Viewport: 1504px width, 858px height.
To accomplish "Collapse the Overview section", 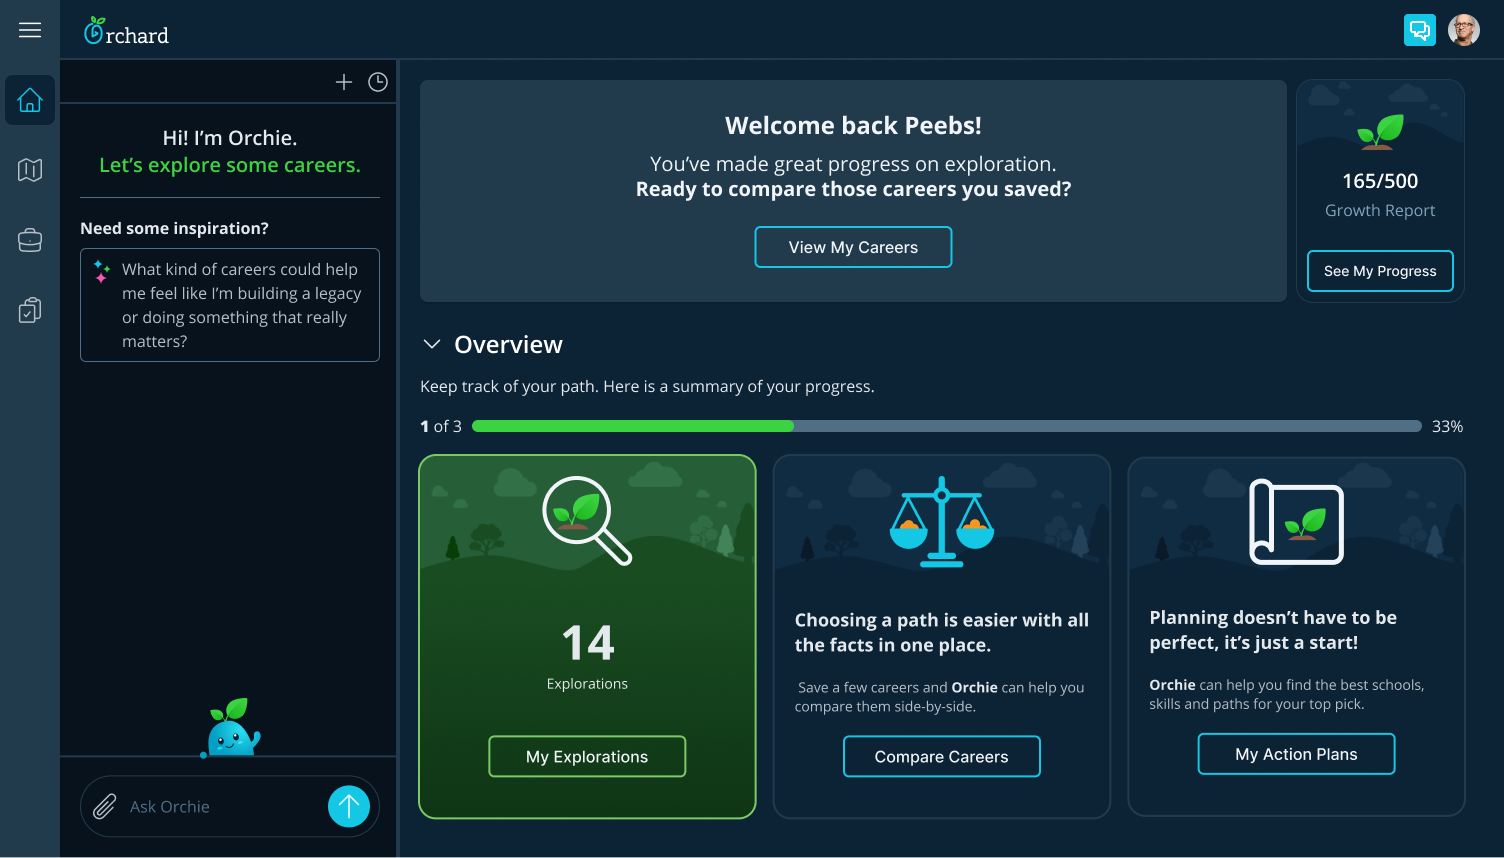I will click(x=431, y=344).
